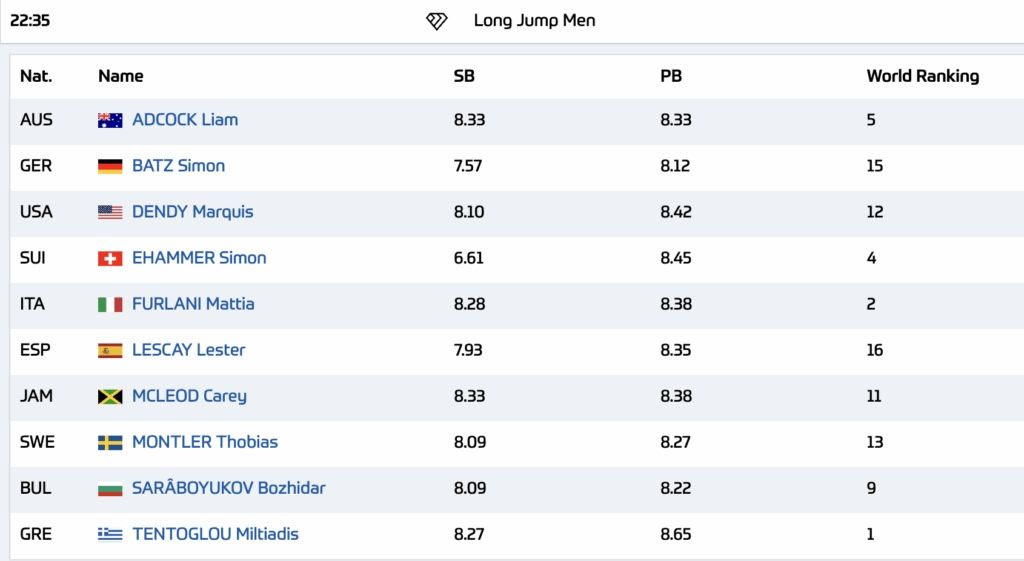Click the Jamaican flag icon
This screenshot has width=1024, height=561.
tap(110, 396)
